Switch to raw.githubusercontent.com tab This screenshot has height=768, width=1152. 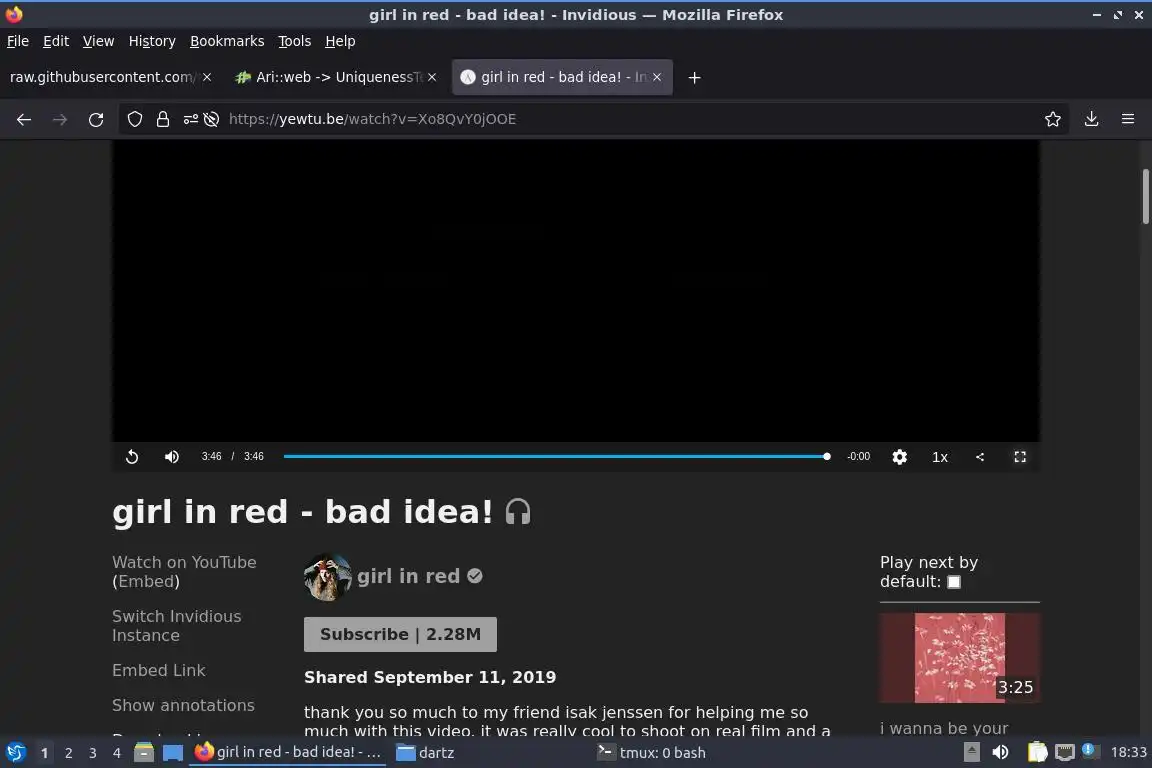pos(101,77)
